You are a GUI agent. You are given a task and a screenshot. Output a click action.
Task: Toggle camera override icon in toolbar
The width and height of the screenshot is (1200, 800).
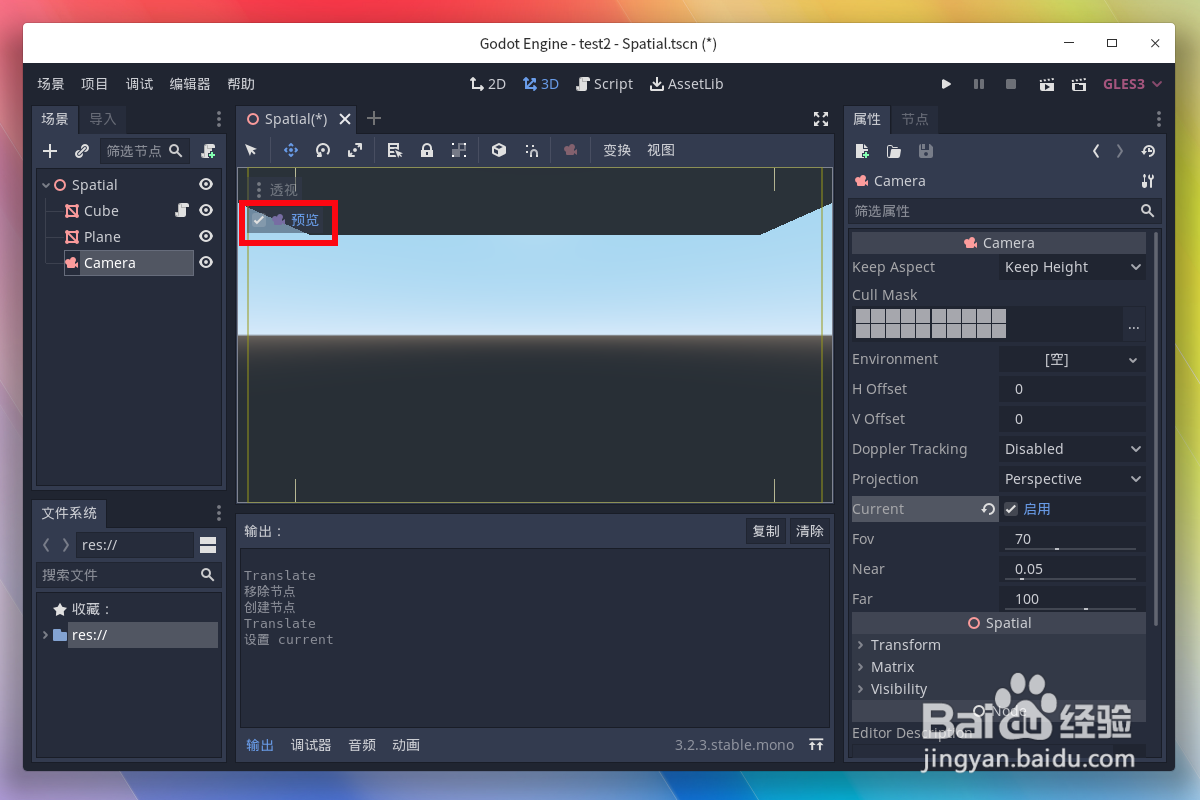pos(571,150)
